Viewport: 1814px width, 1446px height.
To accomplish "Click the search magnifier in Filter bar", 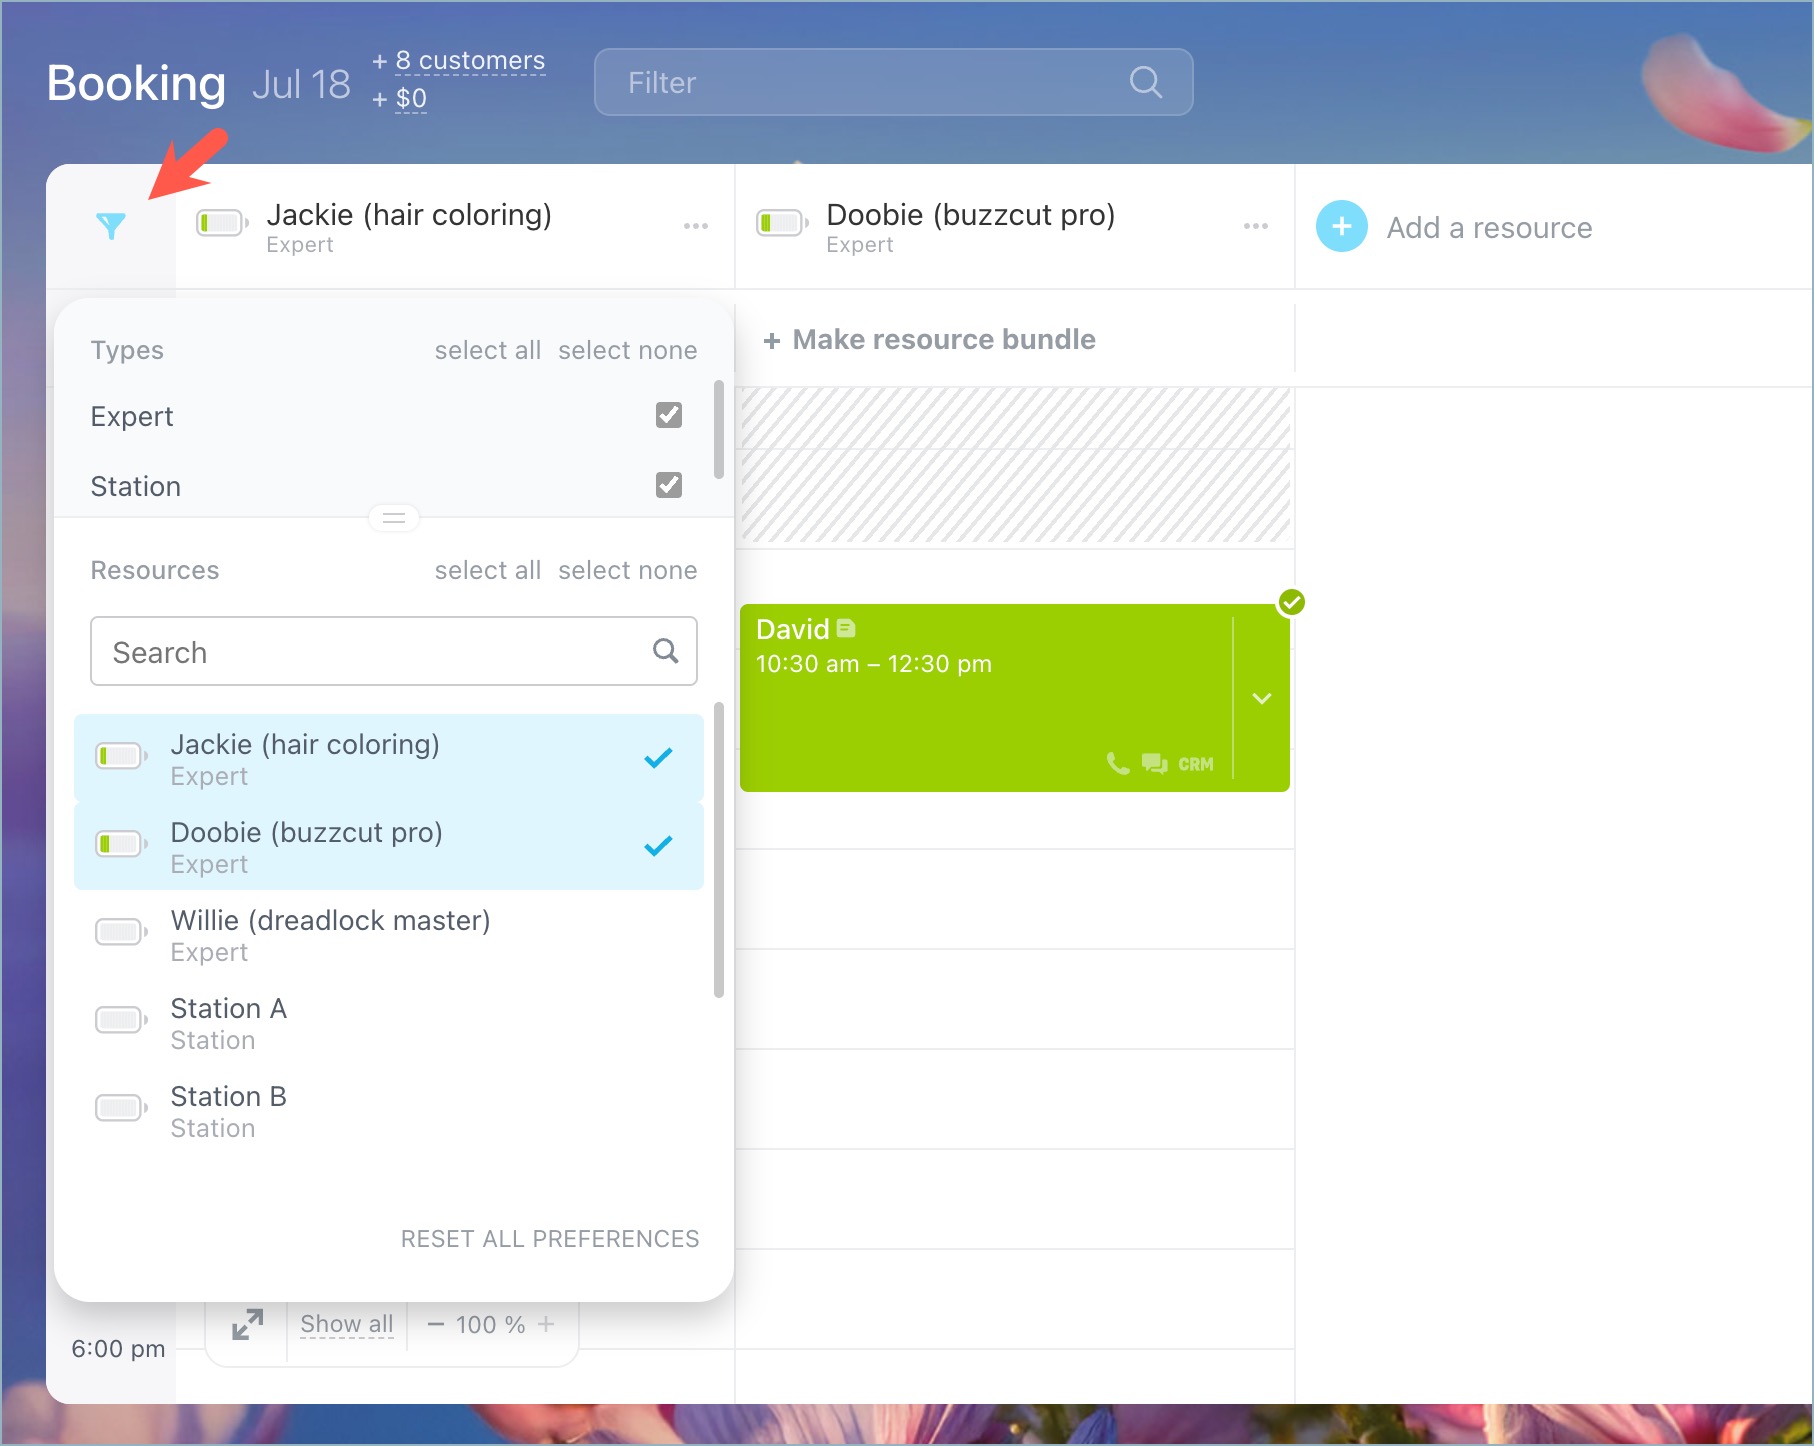I will pos(1145,82).
